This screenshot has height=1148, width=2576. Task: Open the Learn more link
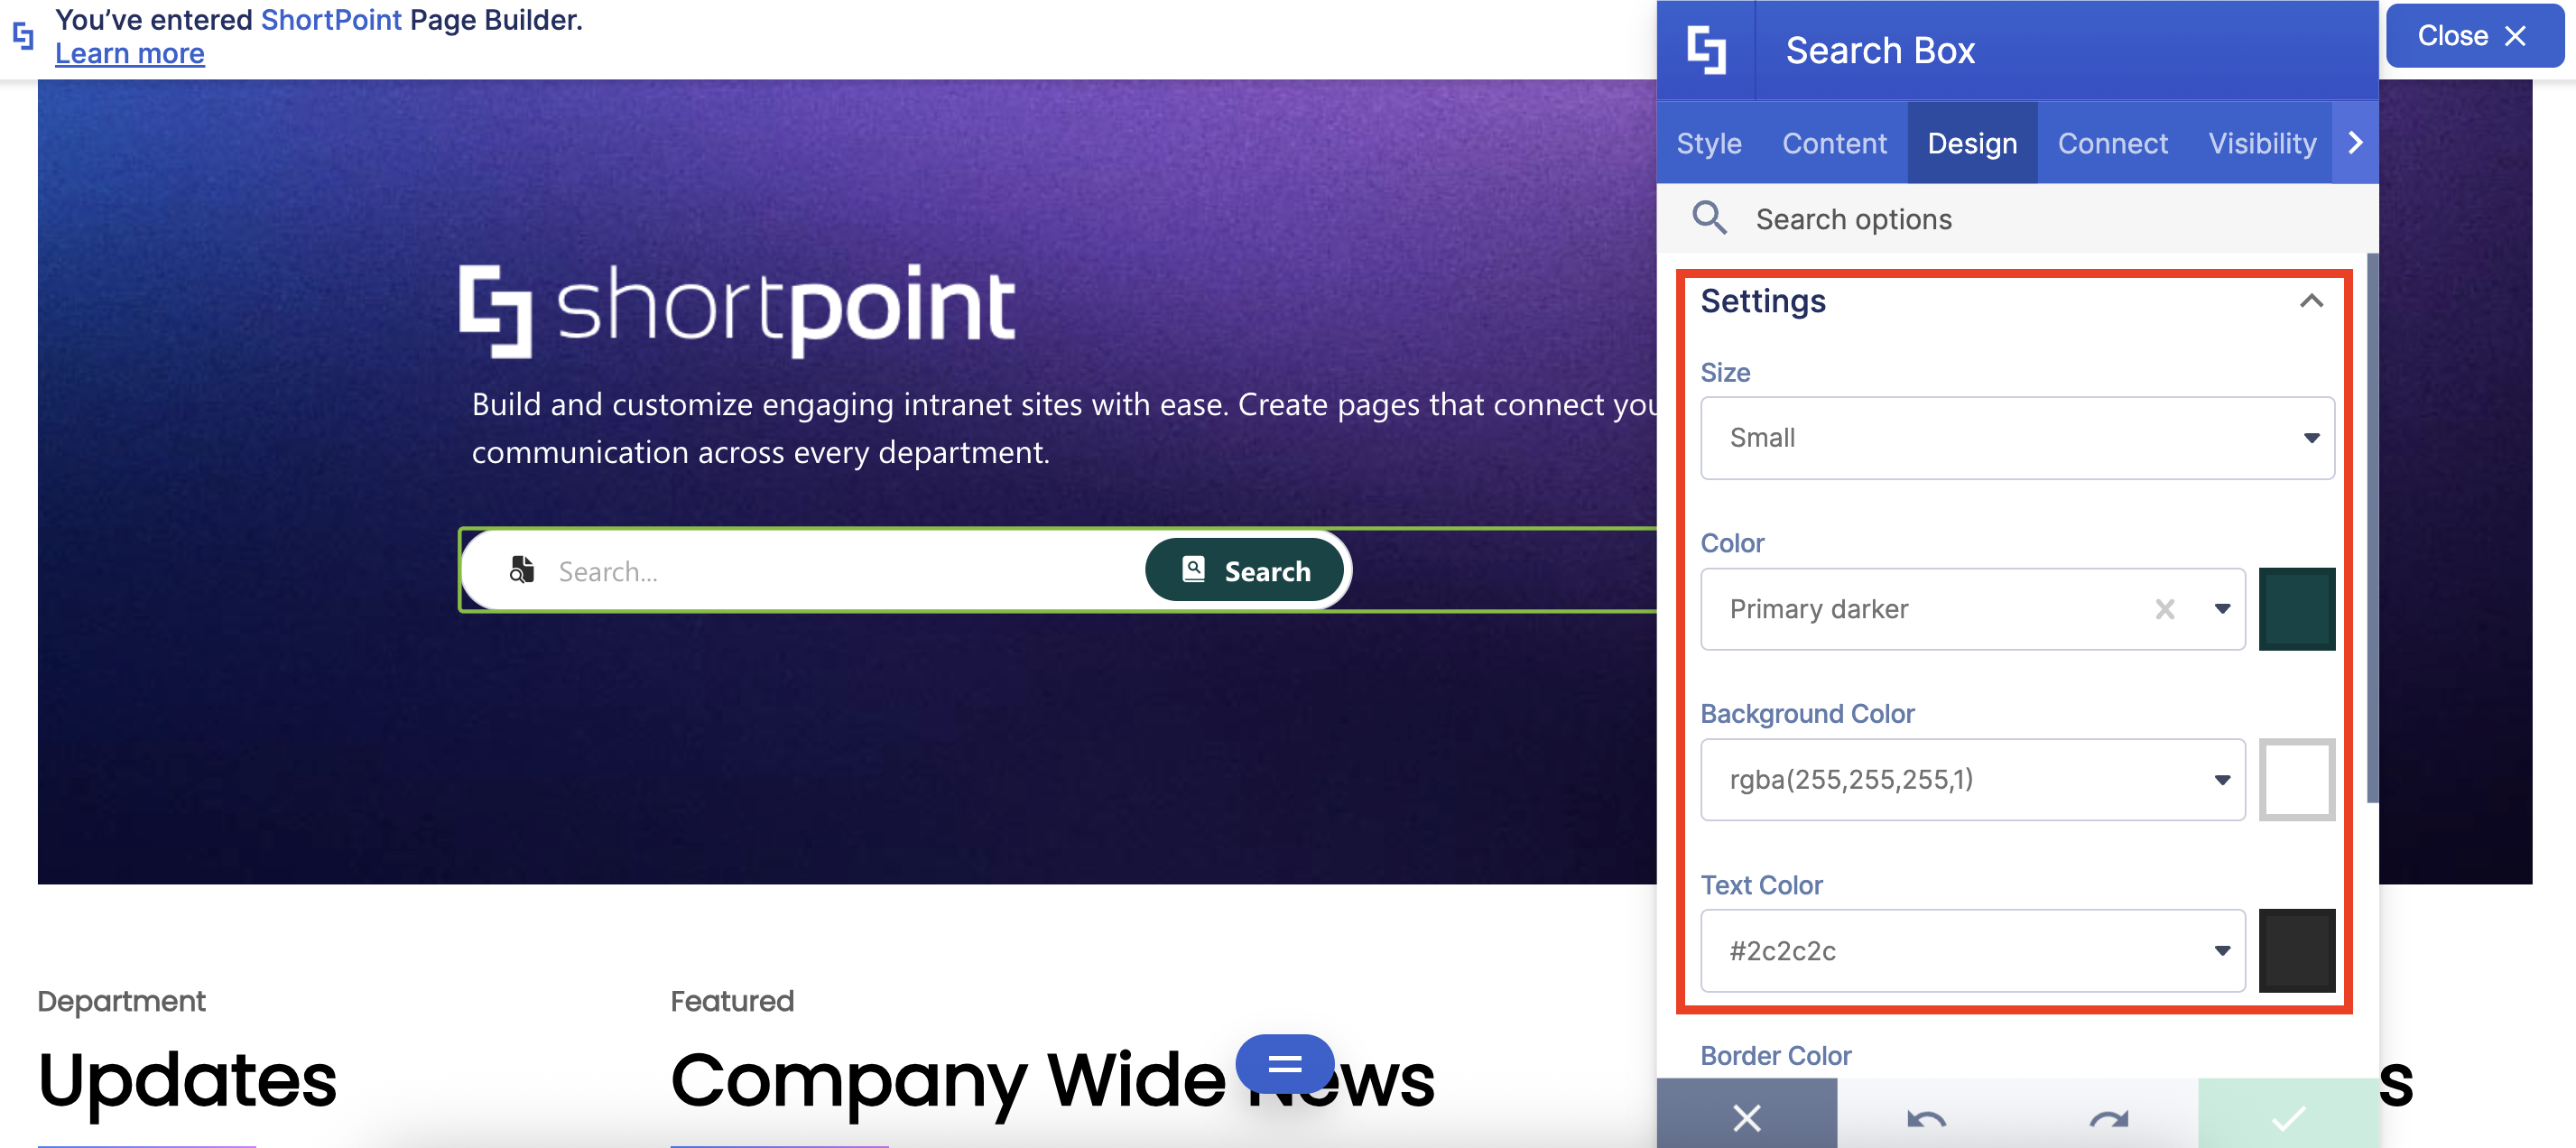click(130, 54)
